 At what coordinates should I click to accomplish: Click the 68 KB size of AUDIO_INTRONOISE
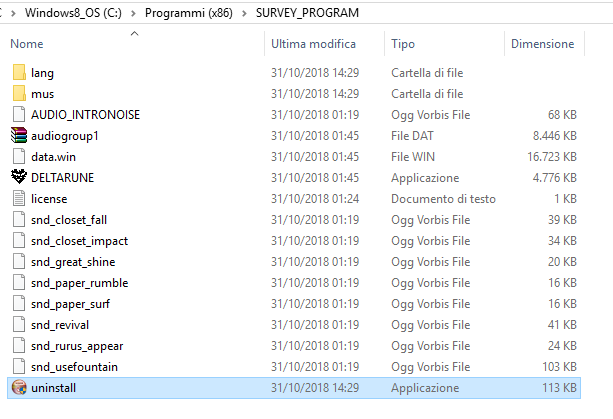click(x=562, y=115)
